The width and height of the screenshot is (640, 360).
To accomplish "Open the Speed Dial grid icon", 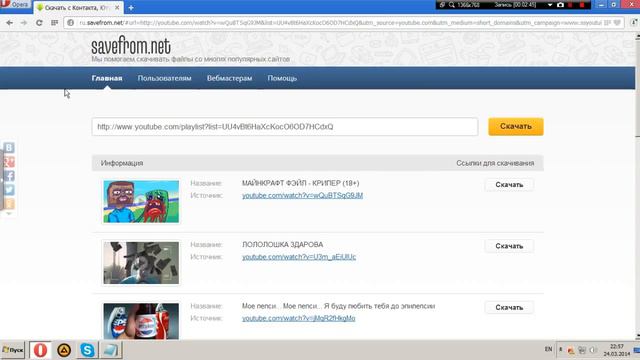I will click(54, 23).
